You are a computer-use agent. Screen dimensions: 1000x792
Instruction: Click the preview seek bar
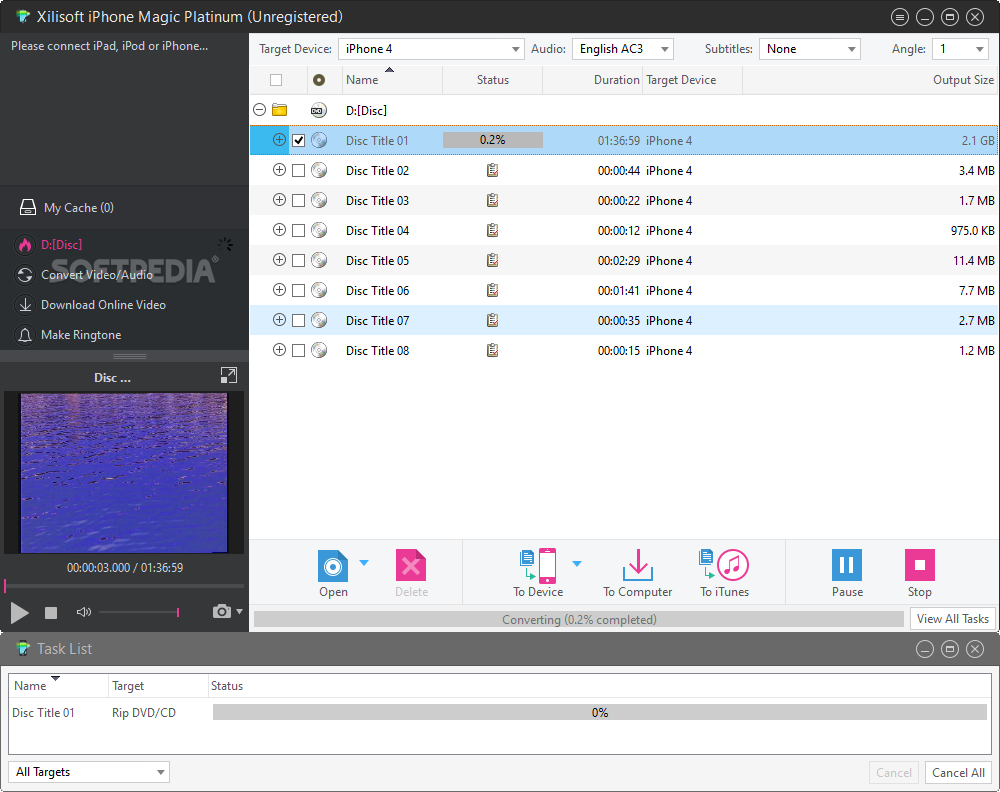tap(124, 585)
